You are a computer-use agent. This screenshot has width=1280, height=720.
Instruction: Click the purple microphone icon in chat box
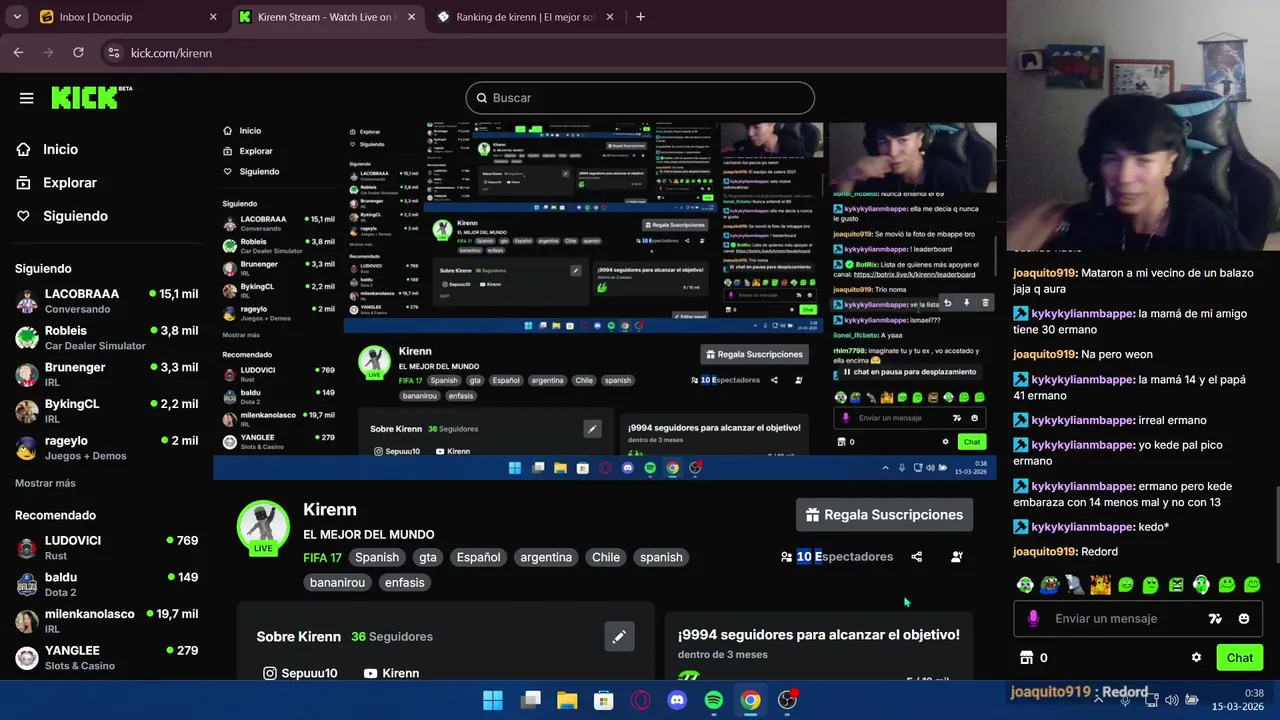pos(1033,619)
